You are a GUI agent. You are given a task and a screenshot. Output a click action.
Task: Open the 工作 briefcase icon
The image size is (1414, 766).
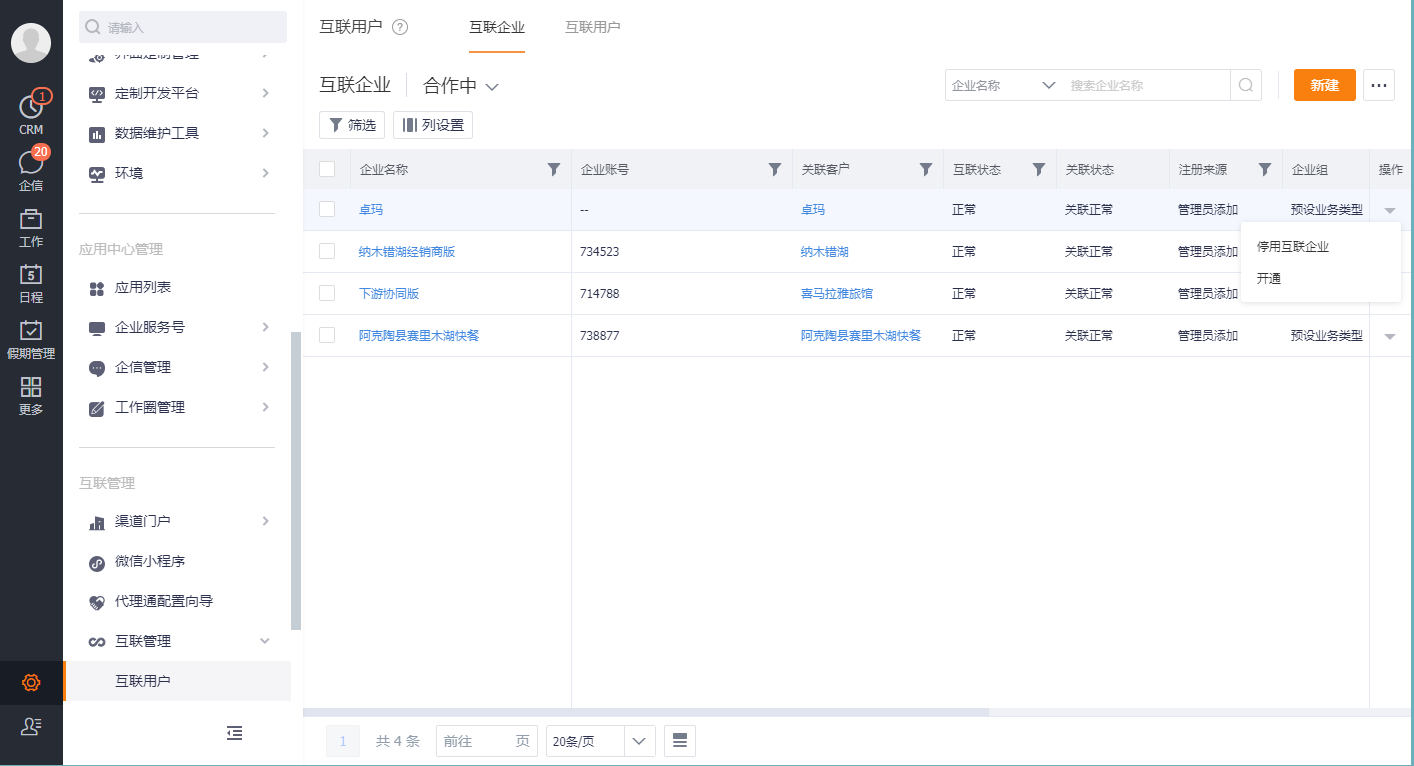point(31,218)
